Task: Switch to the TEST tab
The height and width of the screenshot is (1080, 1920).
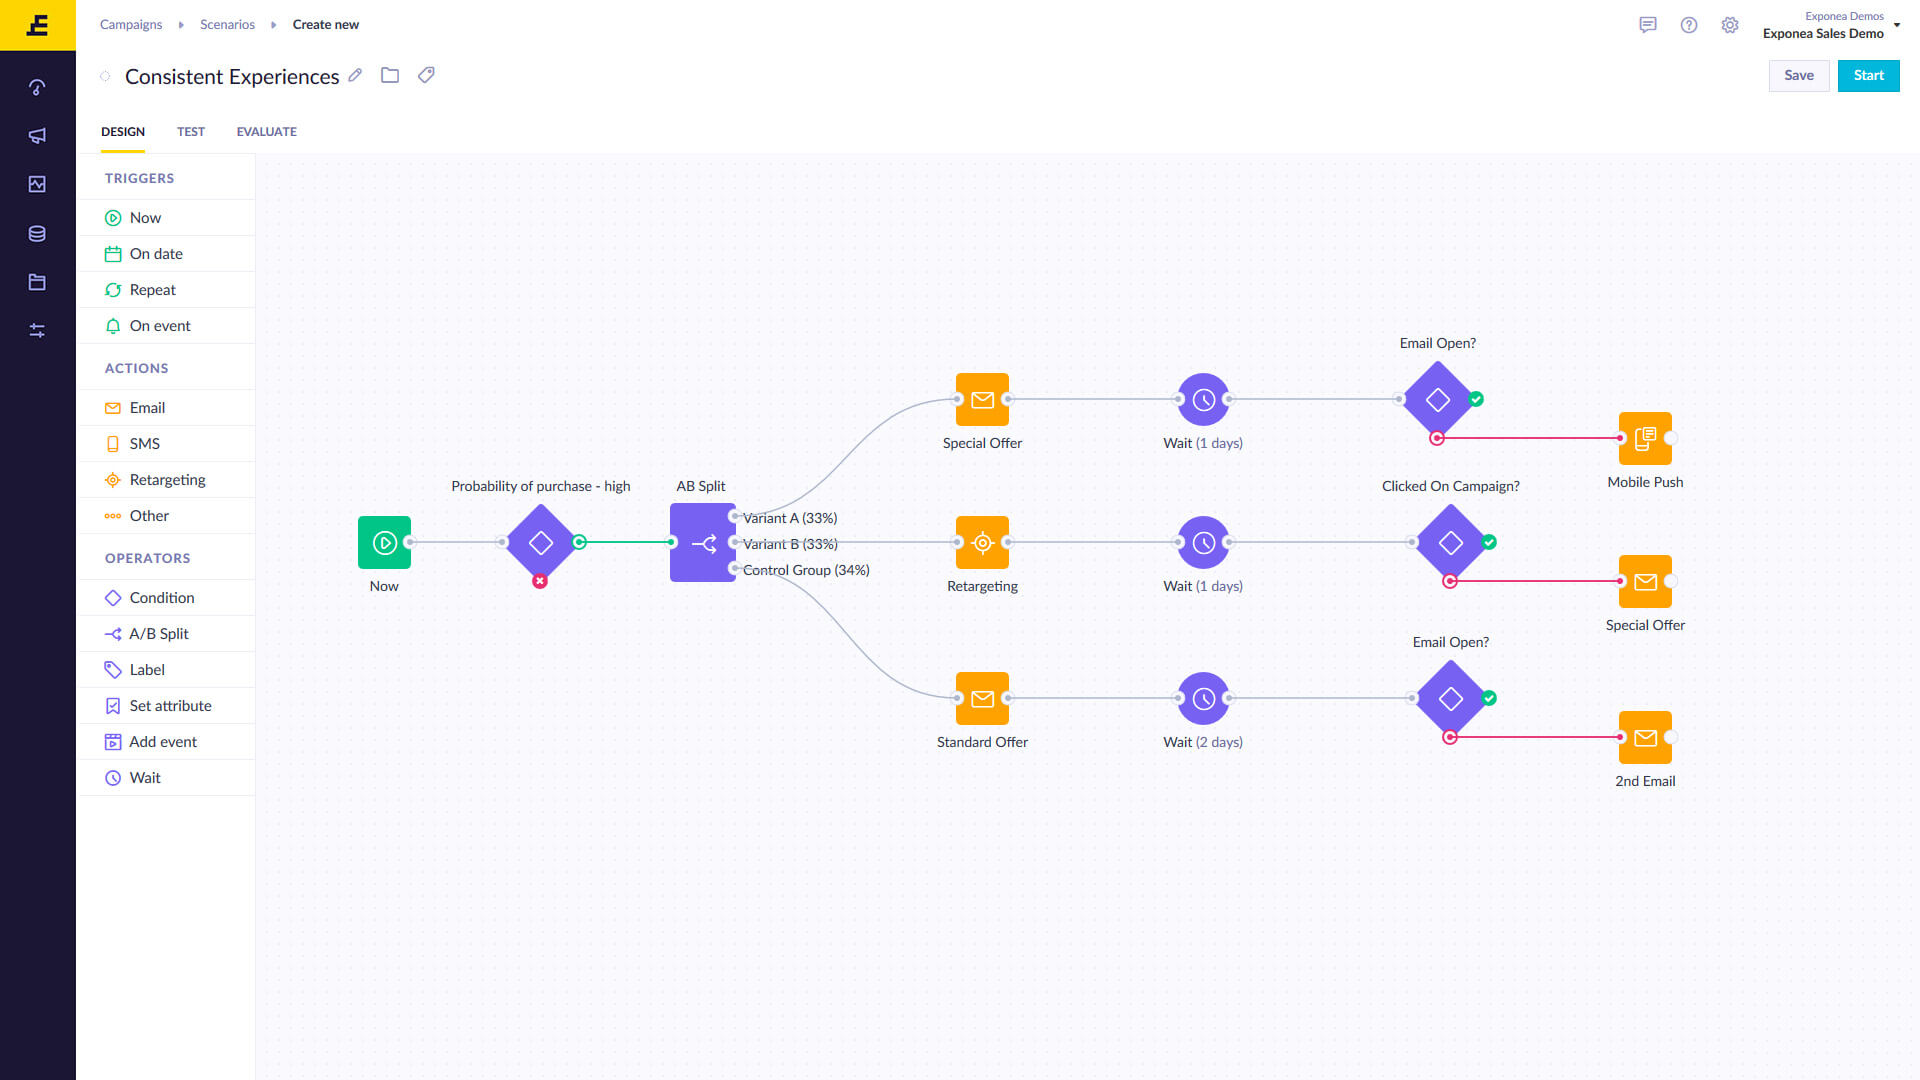Action: pyautogui.click(x=191, y=132)
